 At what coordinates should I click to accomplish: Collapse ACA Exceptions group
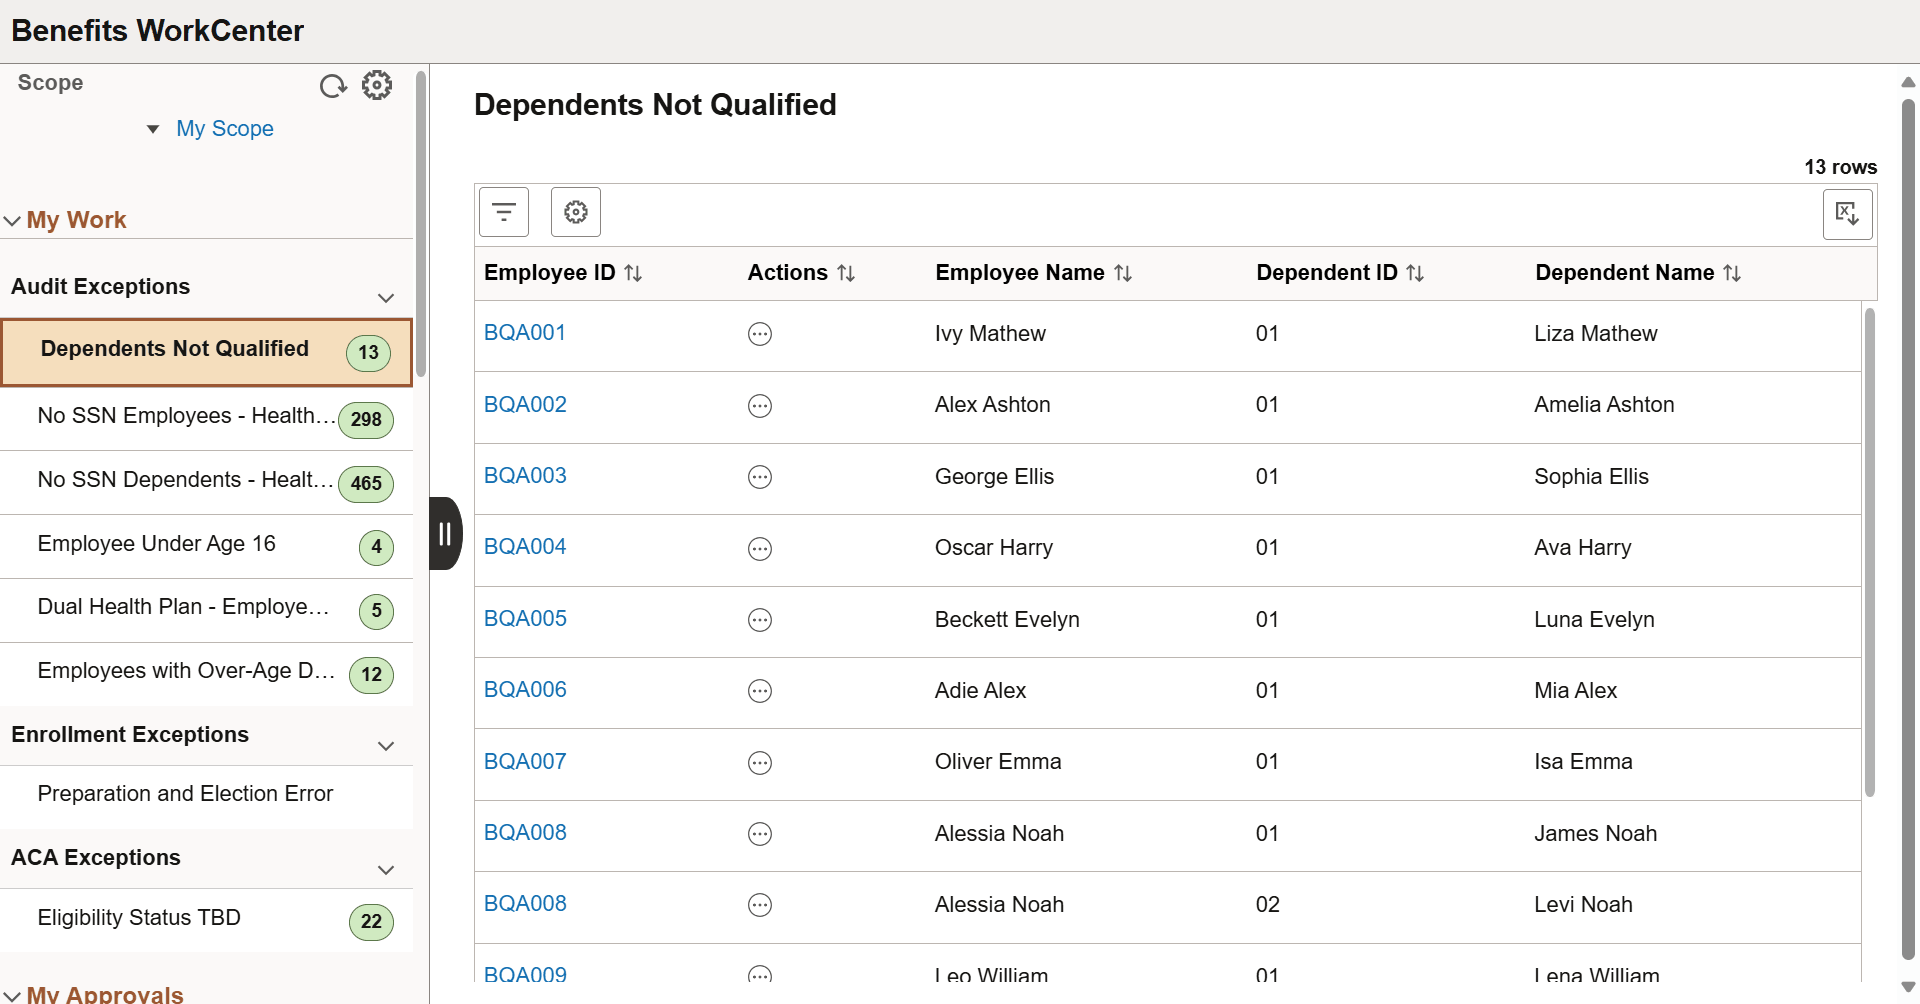point(386,870)
